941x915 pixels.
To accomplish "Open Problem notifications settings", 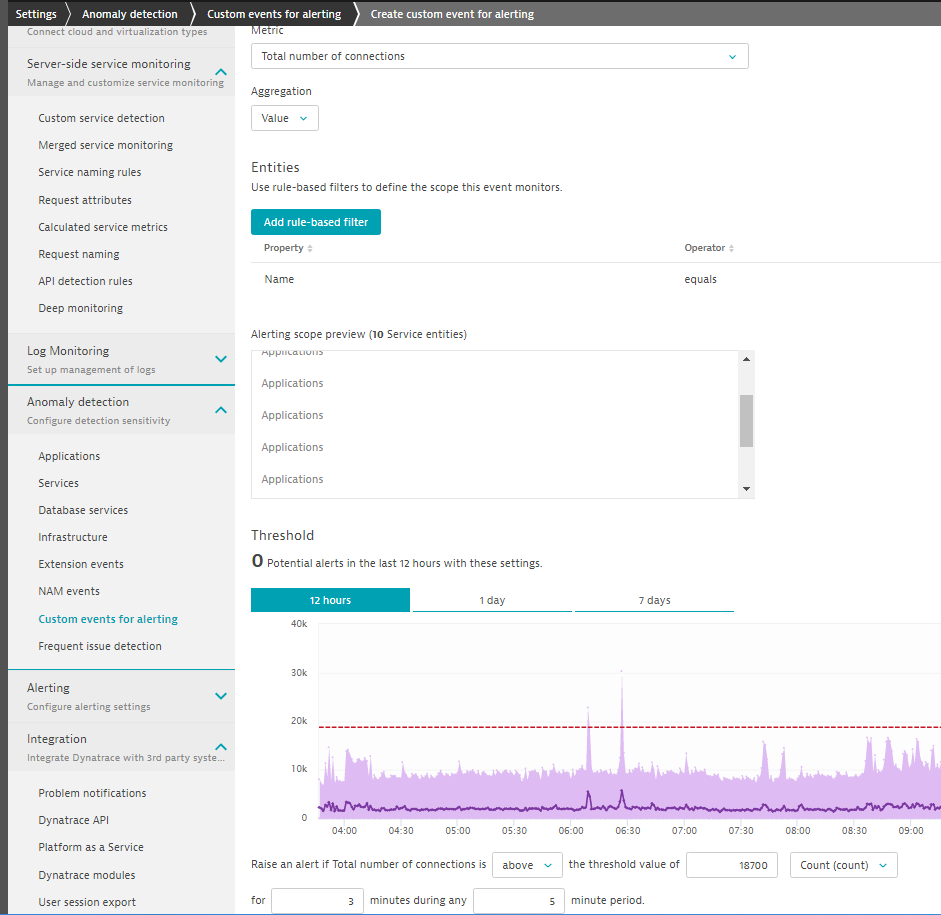I will (92, 793).
